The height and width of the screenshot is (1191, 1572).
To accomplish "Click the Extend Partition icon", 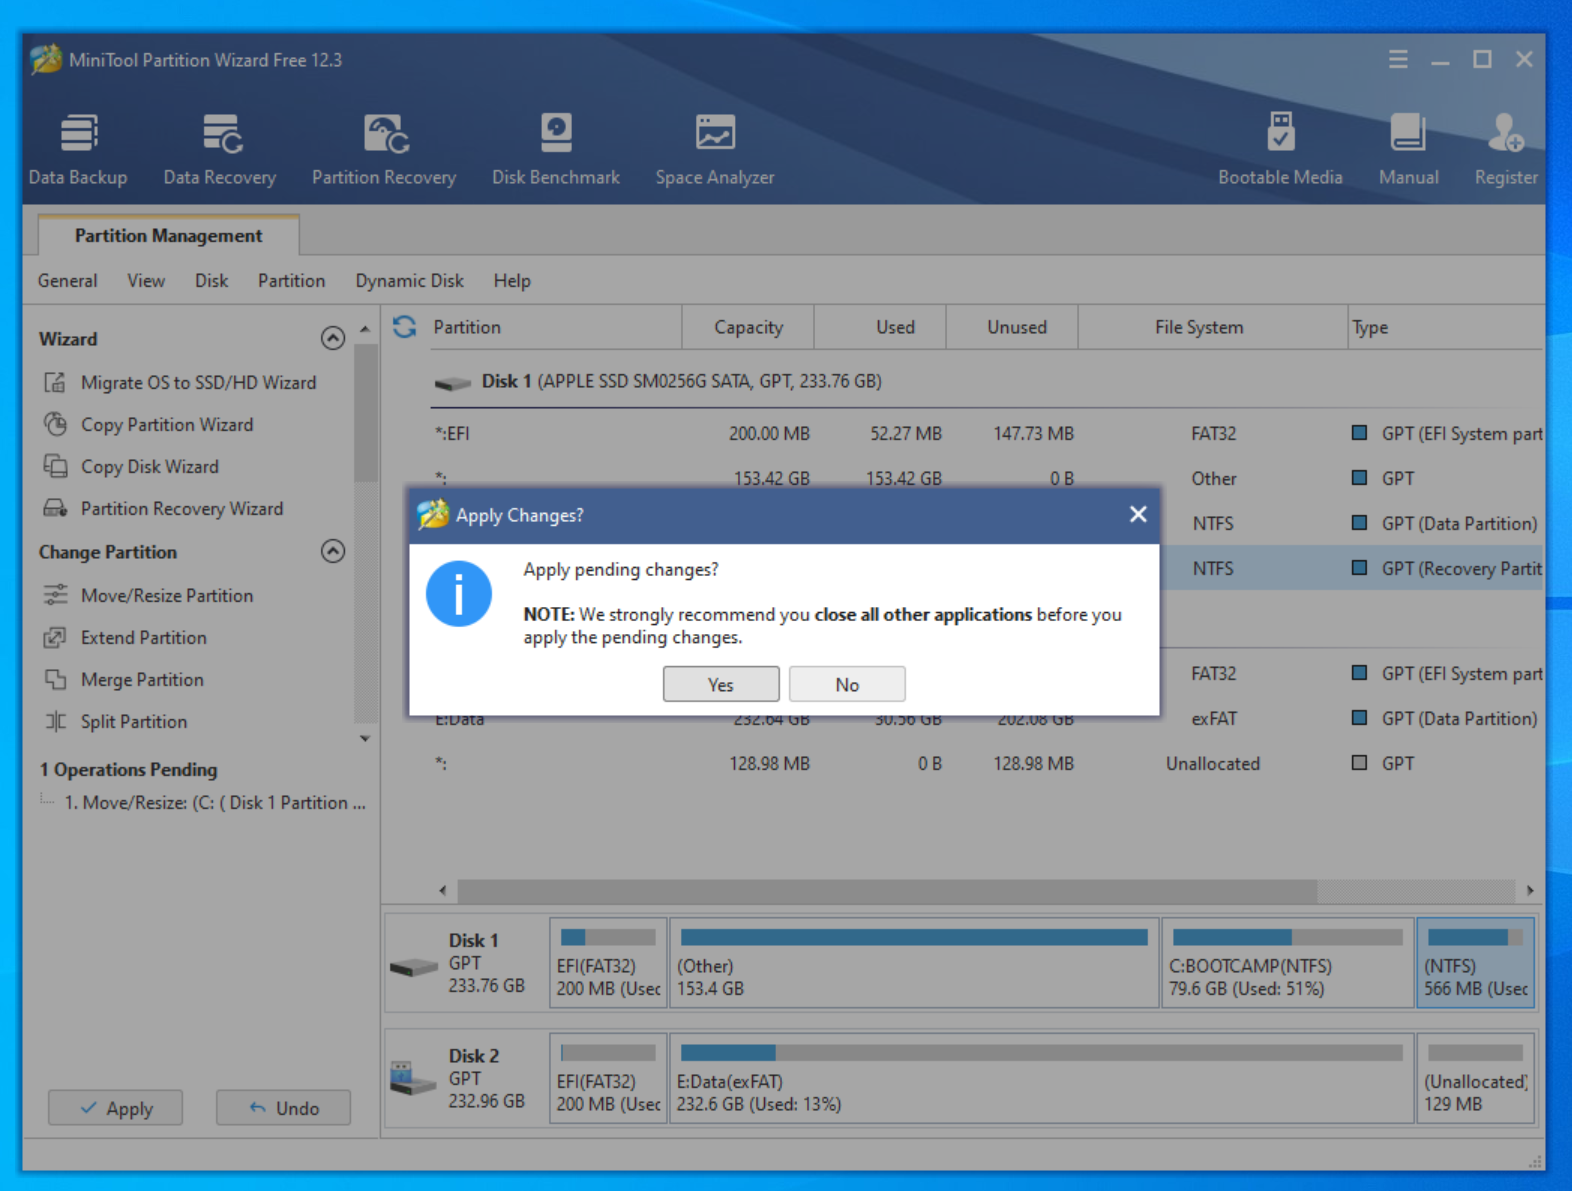I will pos(55,637).
